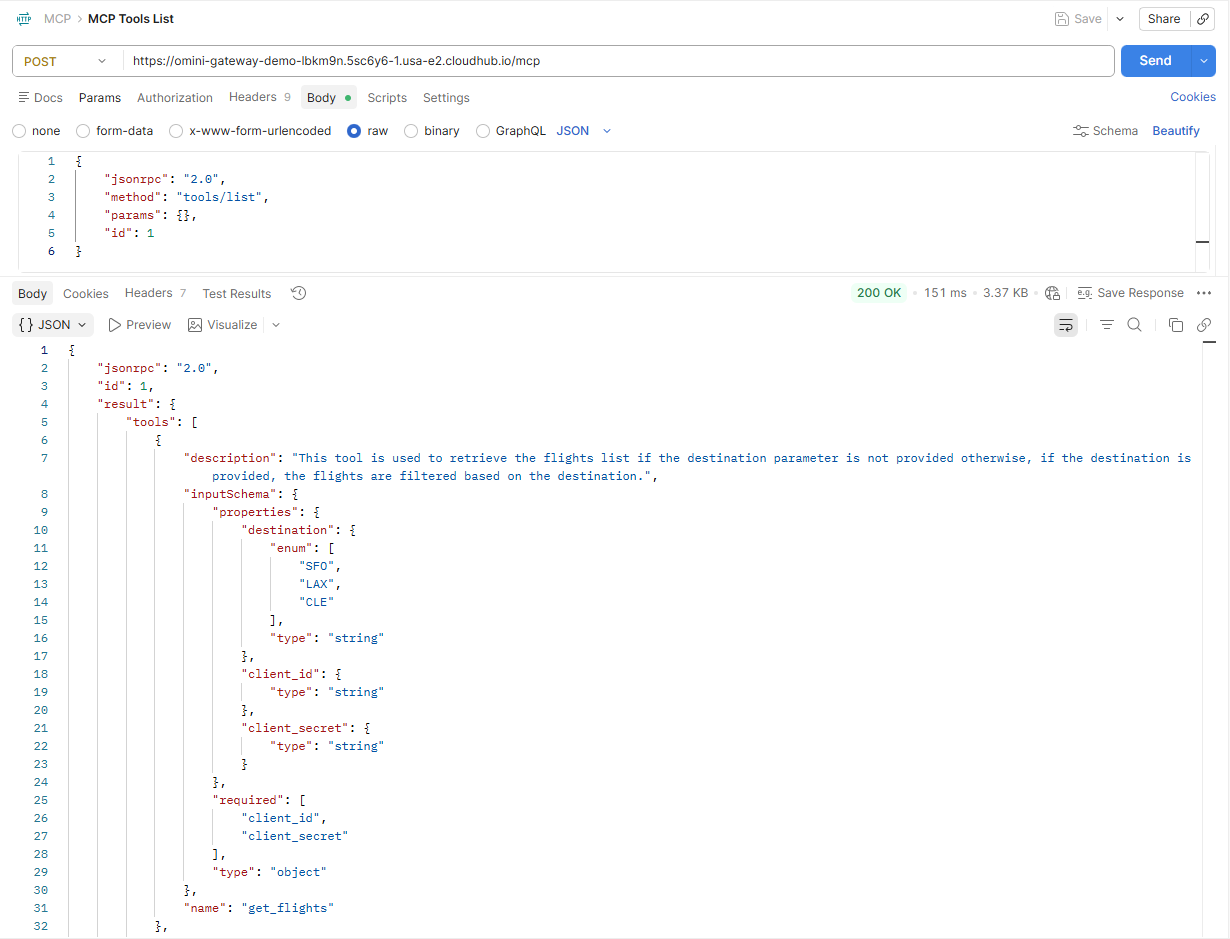Viewport: 1230px width, 939px height.
Task: Open the Save options dropdown arrow
Action: click(1120, 19)
